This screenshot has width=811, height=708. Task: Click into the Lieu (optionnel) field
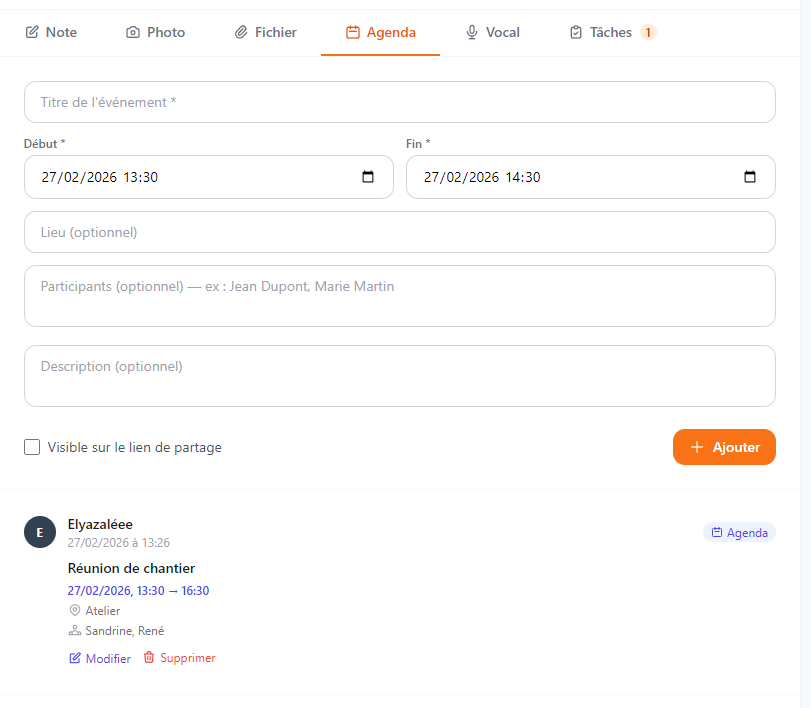400,232
